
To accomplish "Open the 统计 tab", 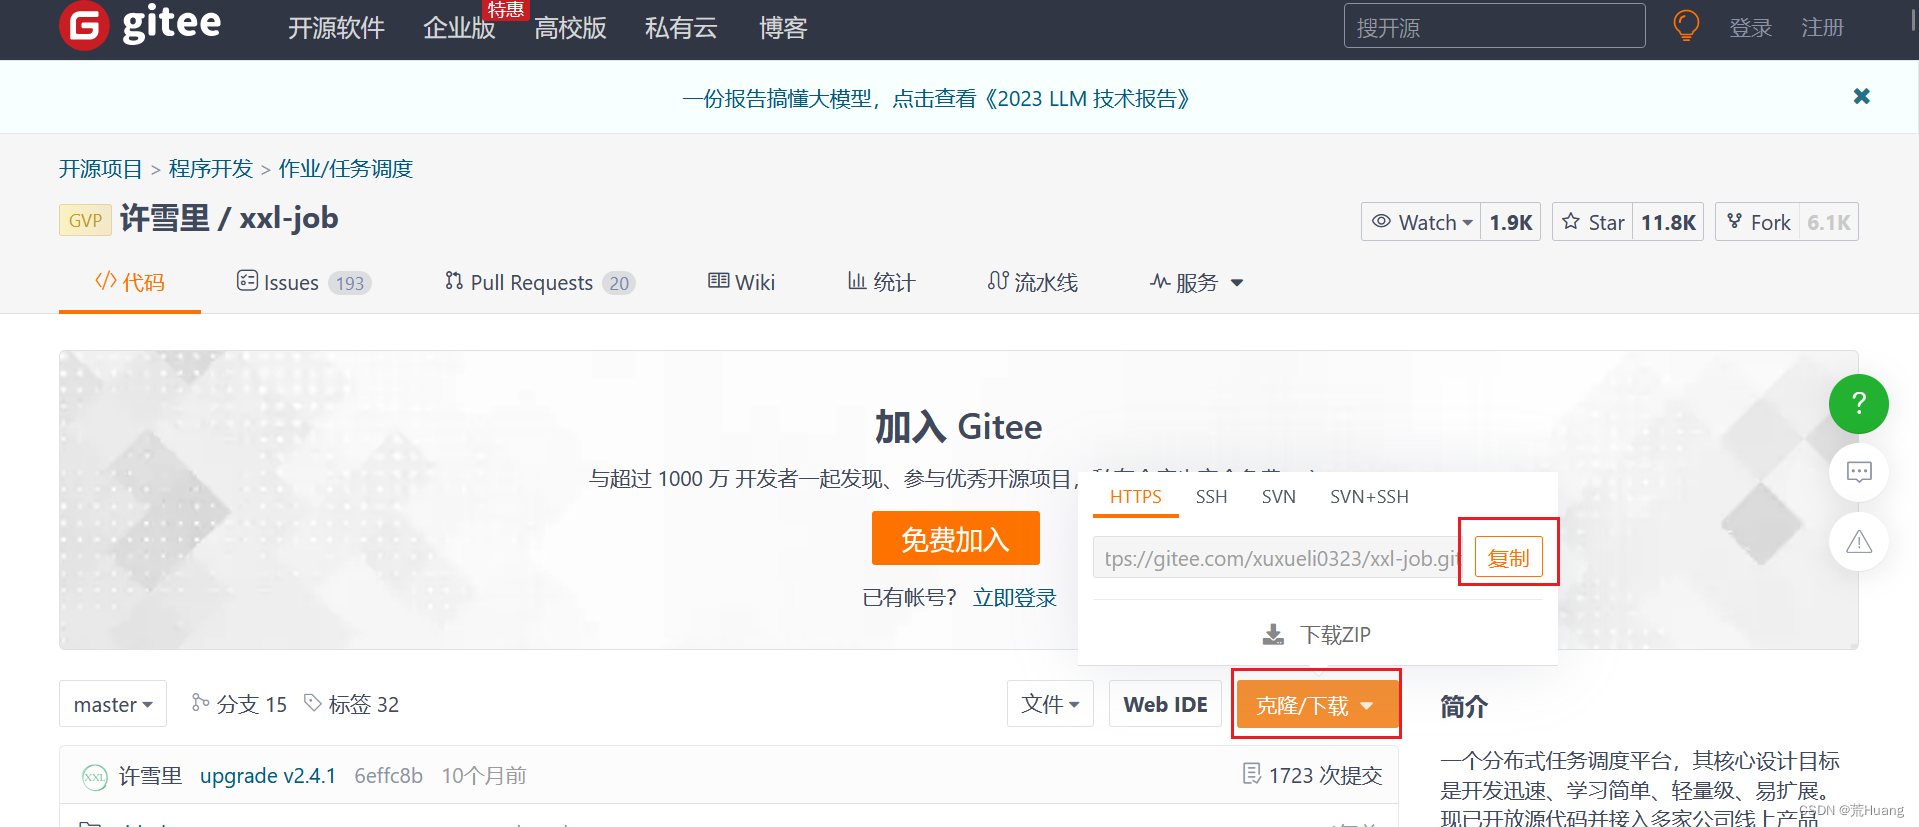I will click(881, 282).
